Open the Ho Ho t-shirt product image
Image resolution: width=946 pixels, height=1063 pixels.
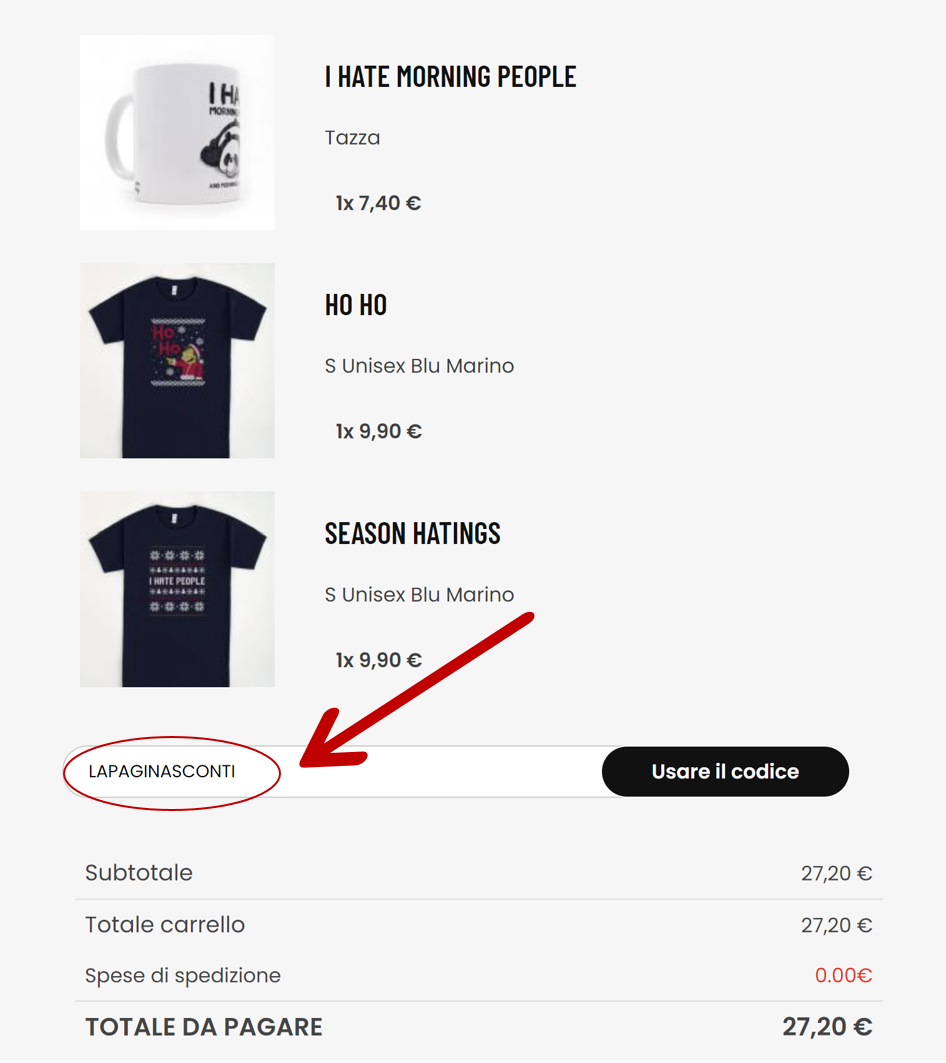click(x=177, y=361)
